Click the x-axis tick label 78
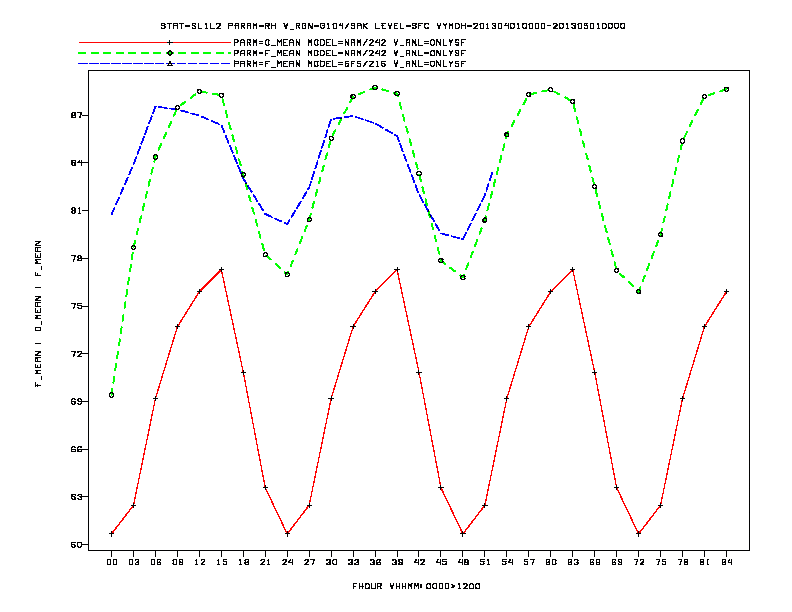This screenshot has width=792, height=612. 682,562
